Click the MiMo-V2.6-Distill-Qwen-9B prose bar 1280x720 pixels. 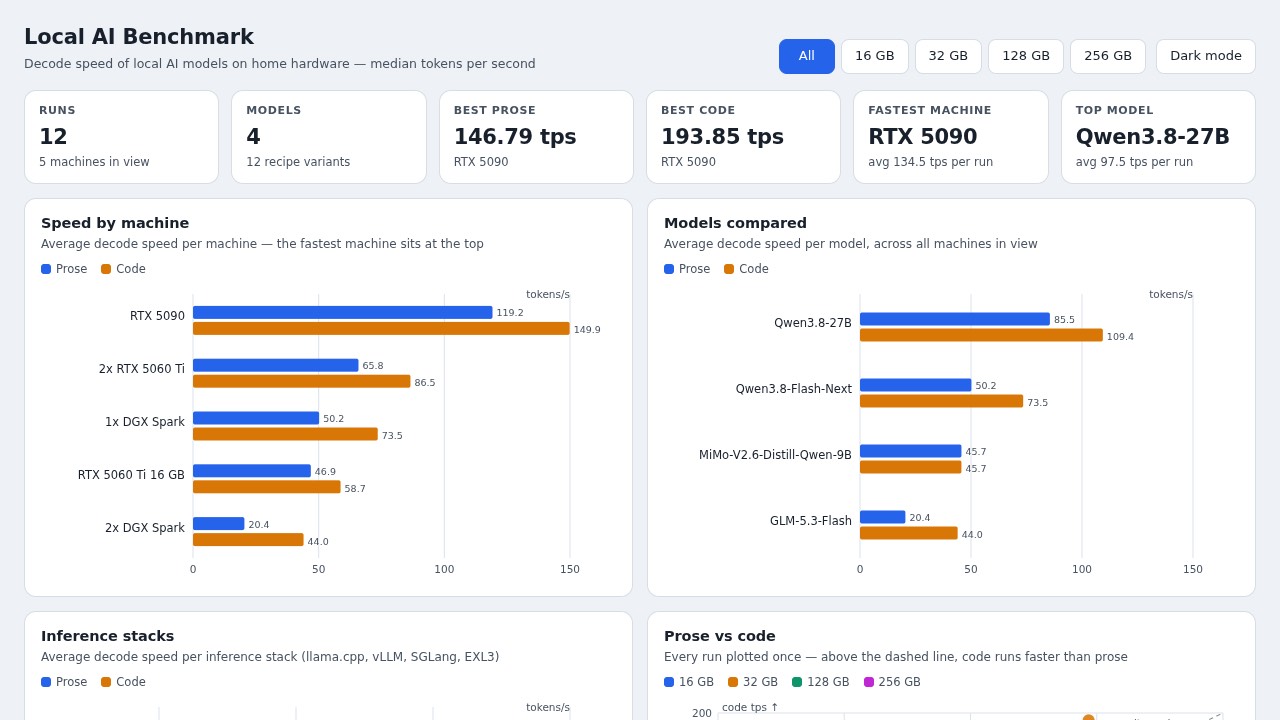(x=911, y=451)
